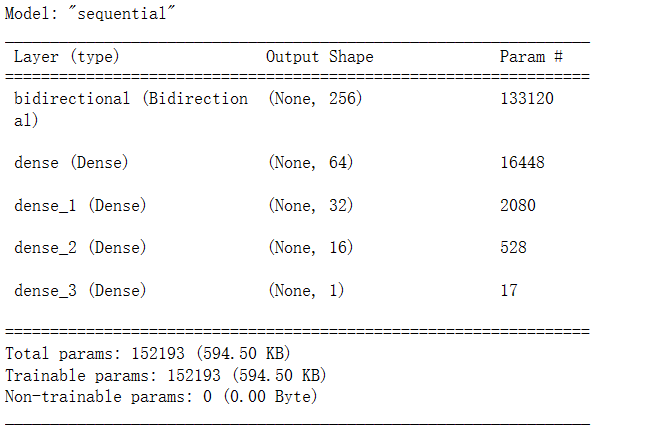The image size is (652, 433).
Task: Click the Param # column header
Action: [x=531, y=56]
